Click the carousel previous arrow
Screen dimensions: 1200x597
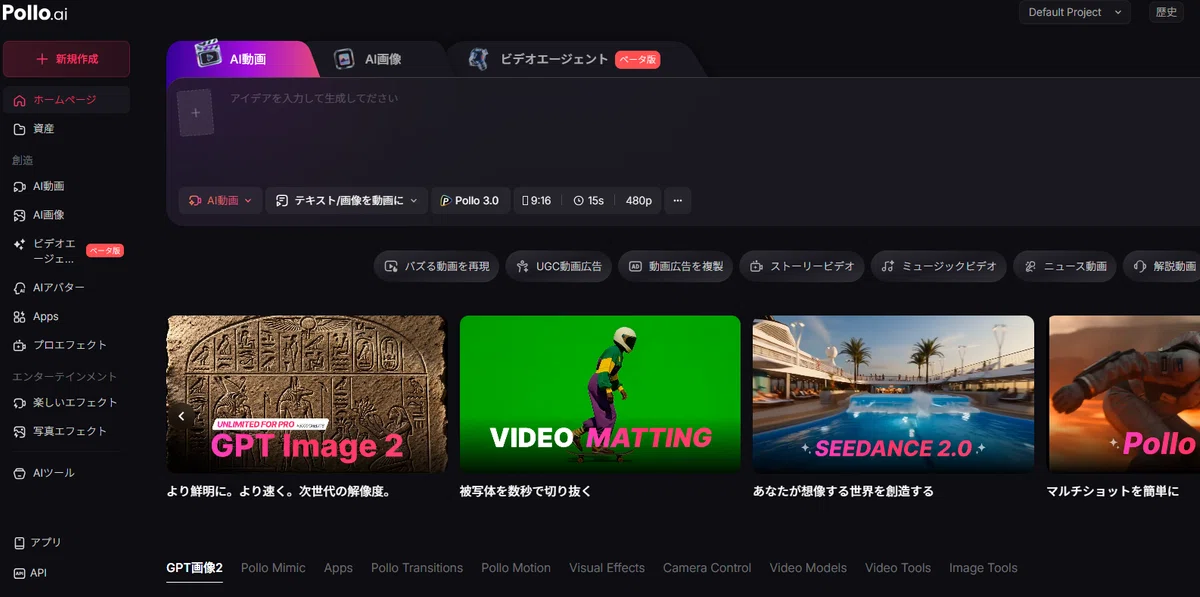[181, 415]
